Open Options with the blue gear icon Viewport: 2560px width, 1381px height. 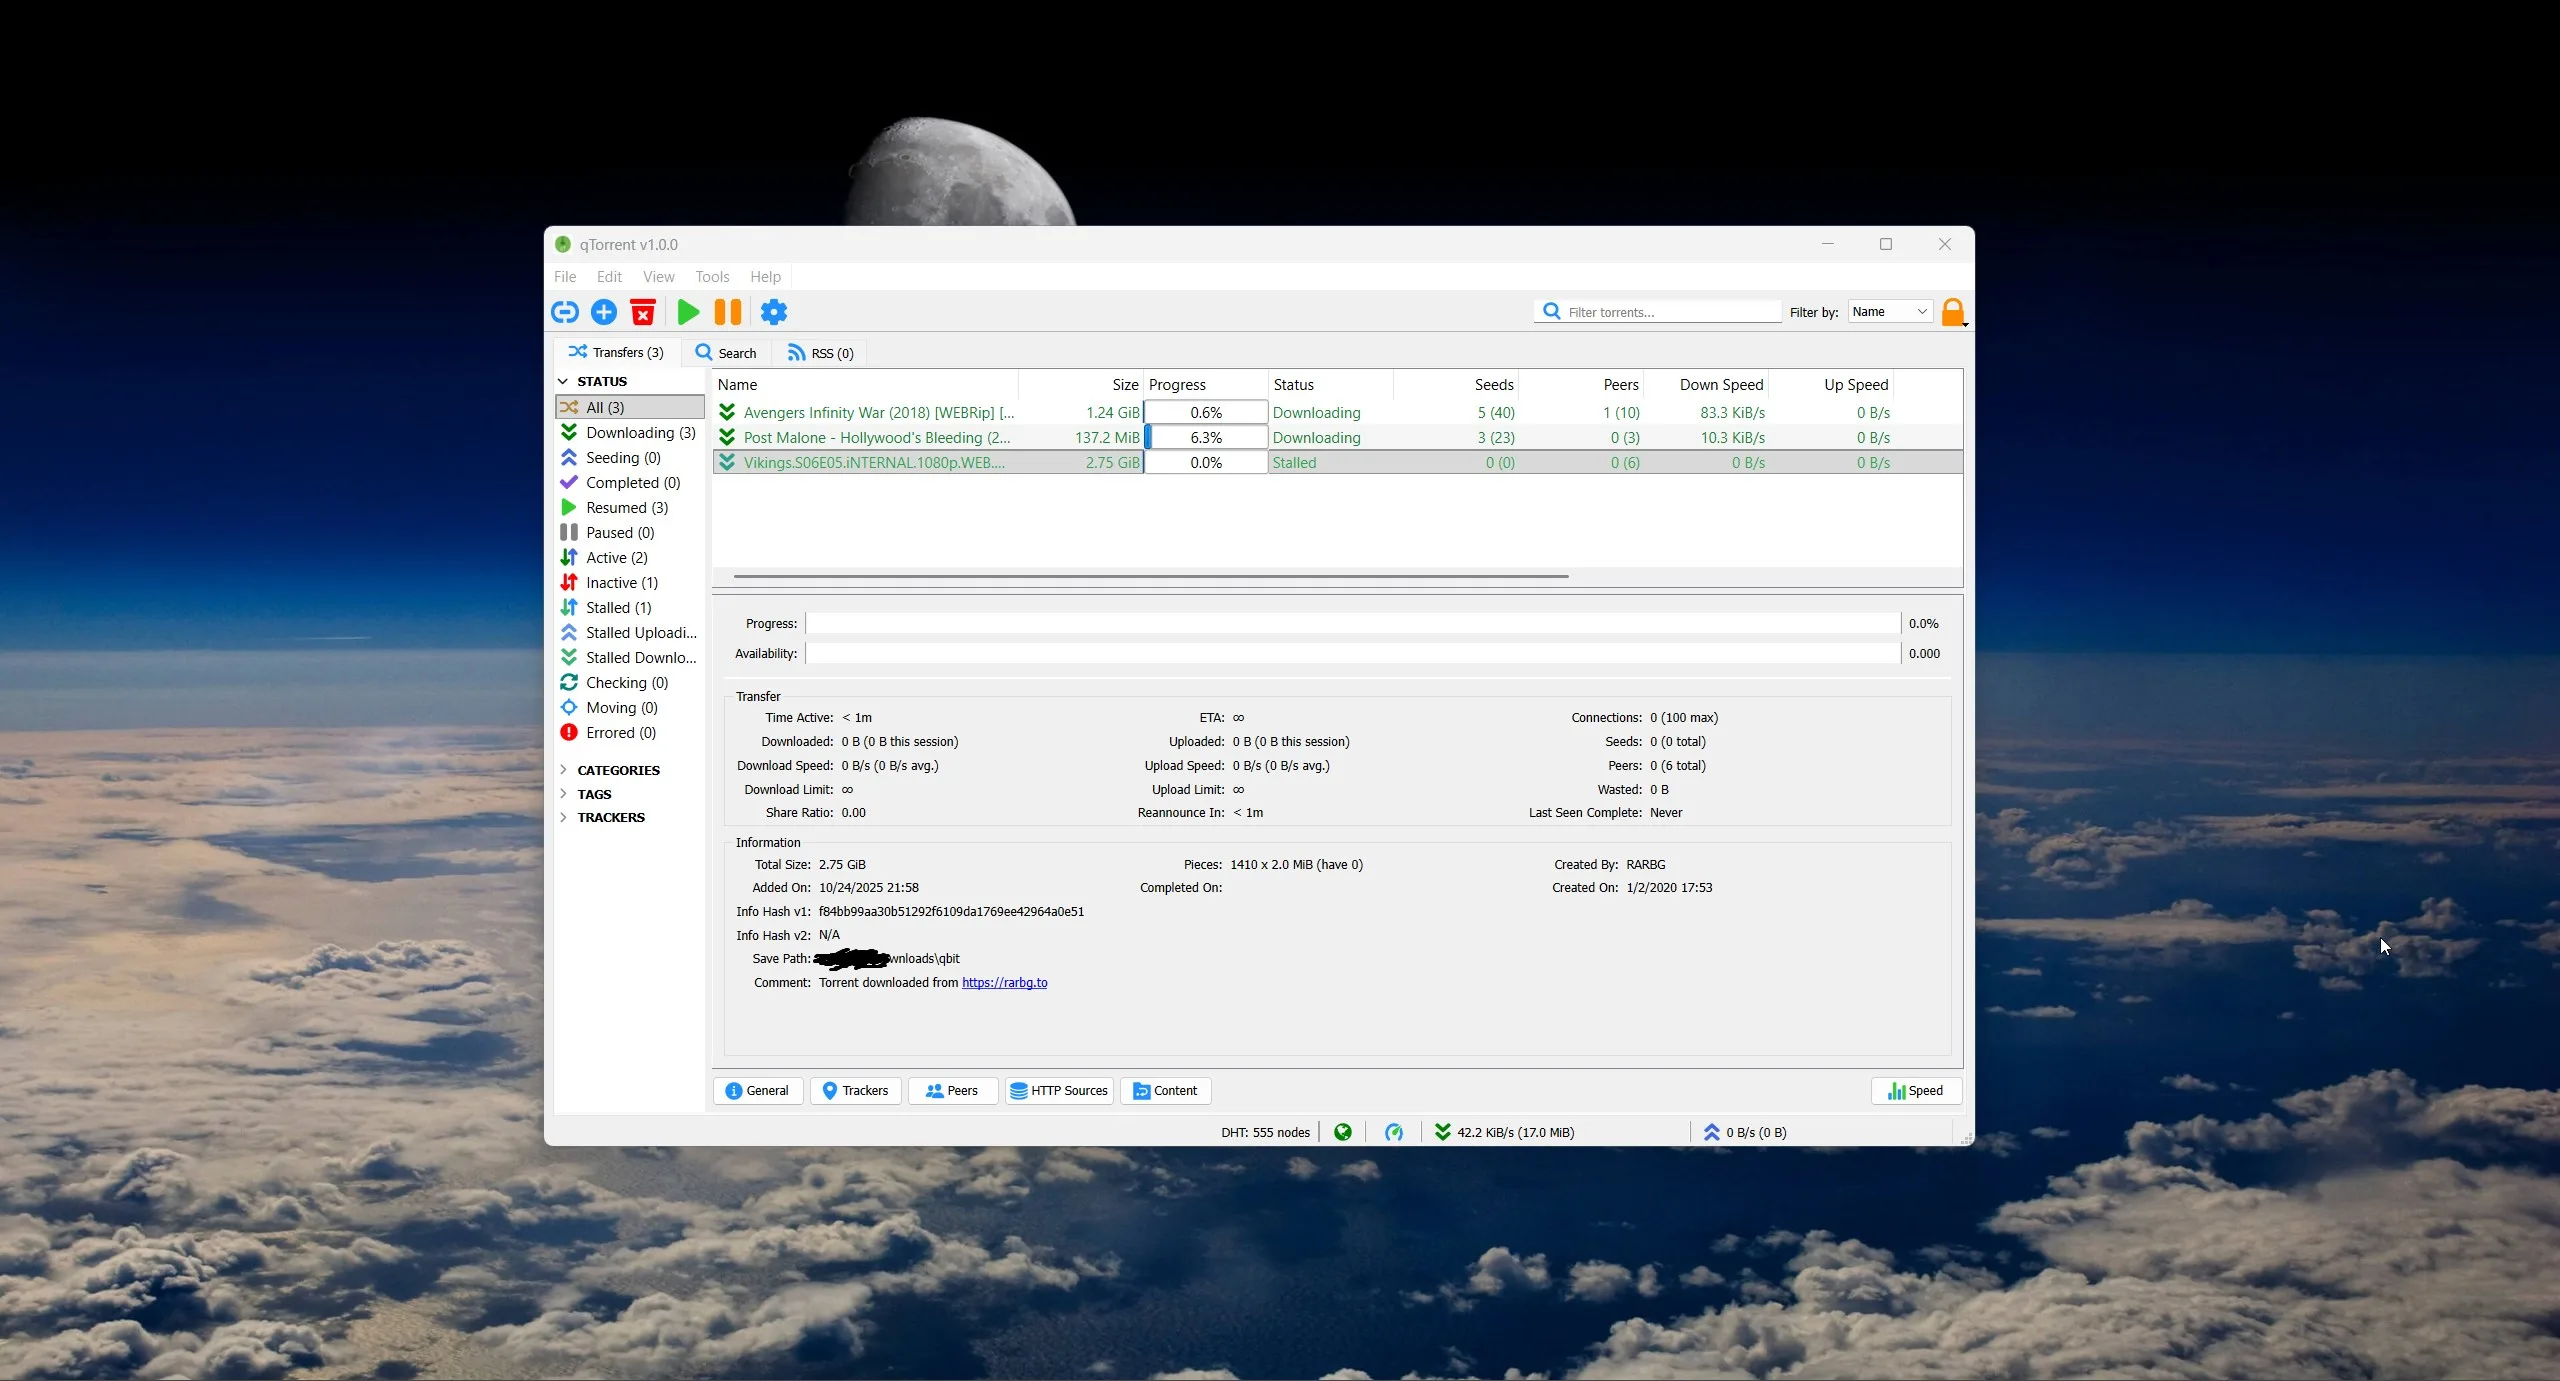pos(774,312)
